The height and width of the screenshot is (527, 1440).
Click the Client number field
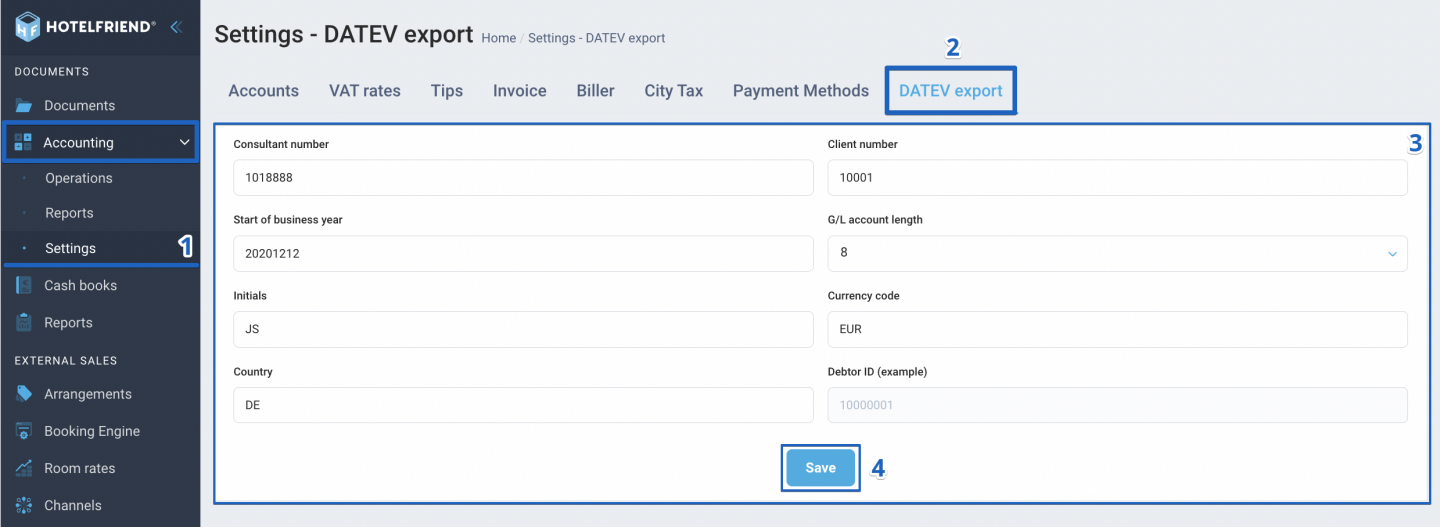pyautogui.click(x=1117, y=177)
